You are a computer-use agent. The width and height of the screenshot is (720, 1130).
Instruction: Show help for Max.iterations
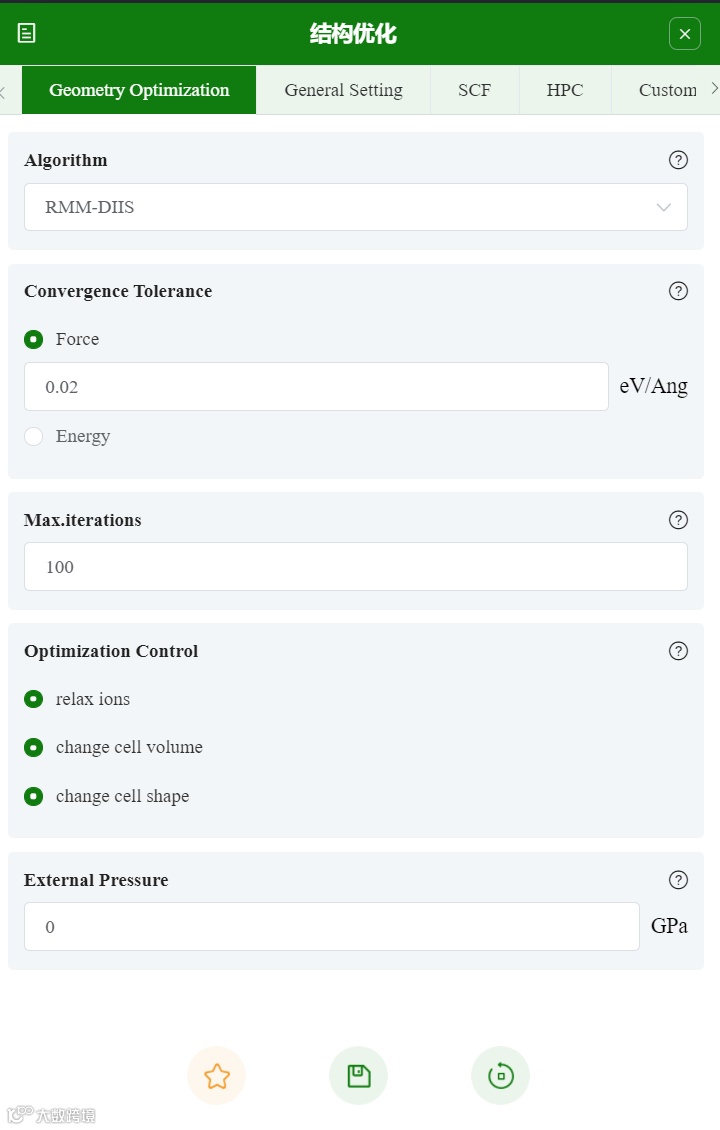click(678, 520)
